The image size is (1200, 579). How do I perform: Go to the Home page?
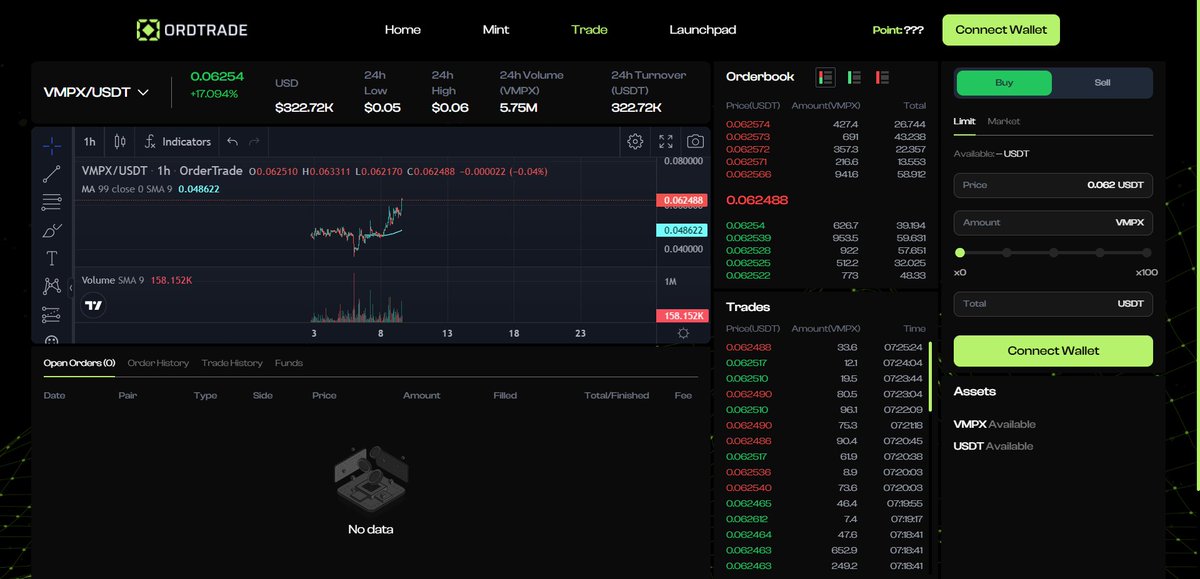point(403,30)
